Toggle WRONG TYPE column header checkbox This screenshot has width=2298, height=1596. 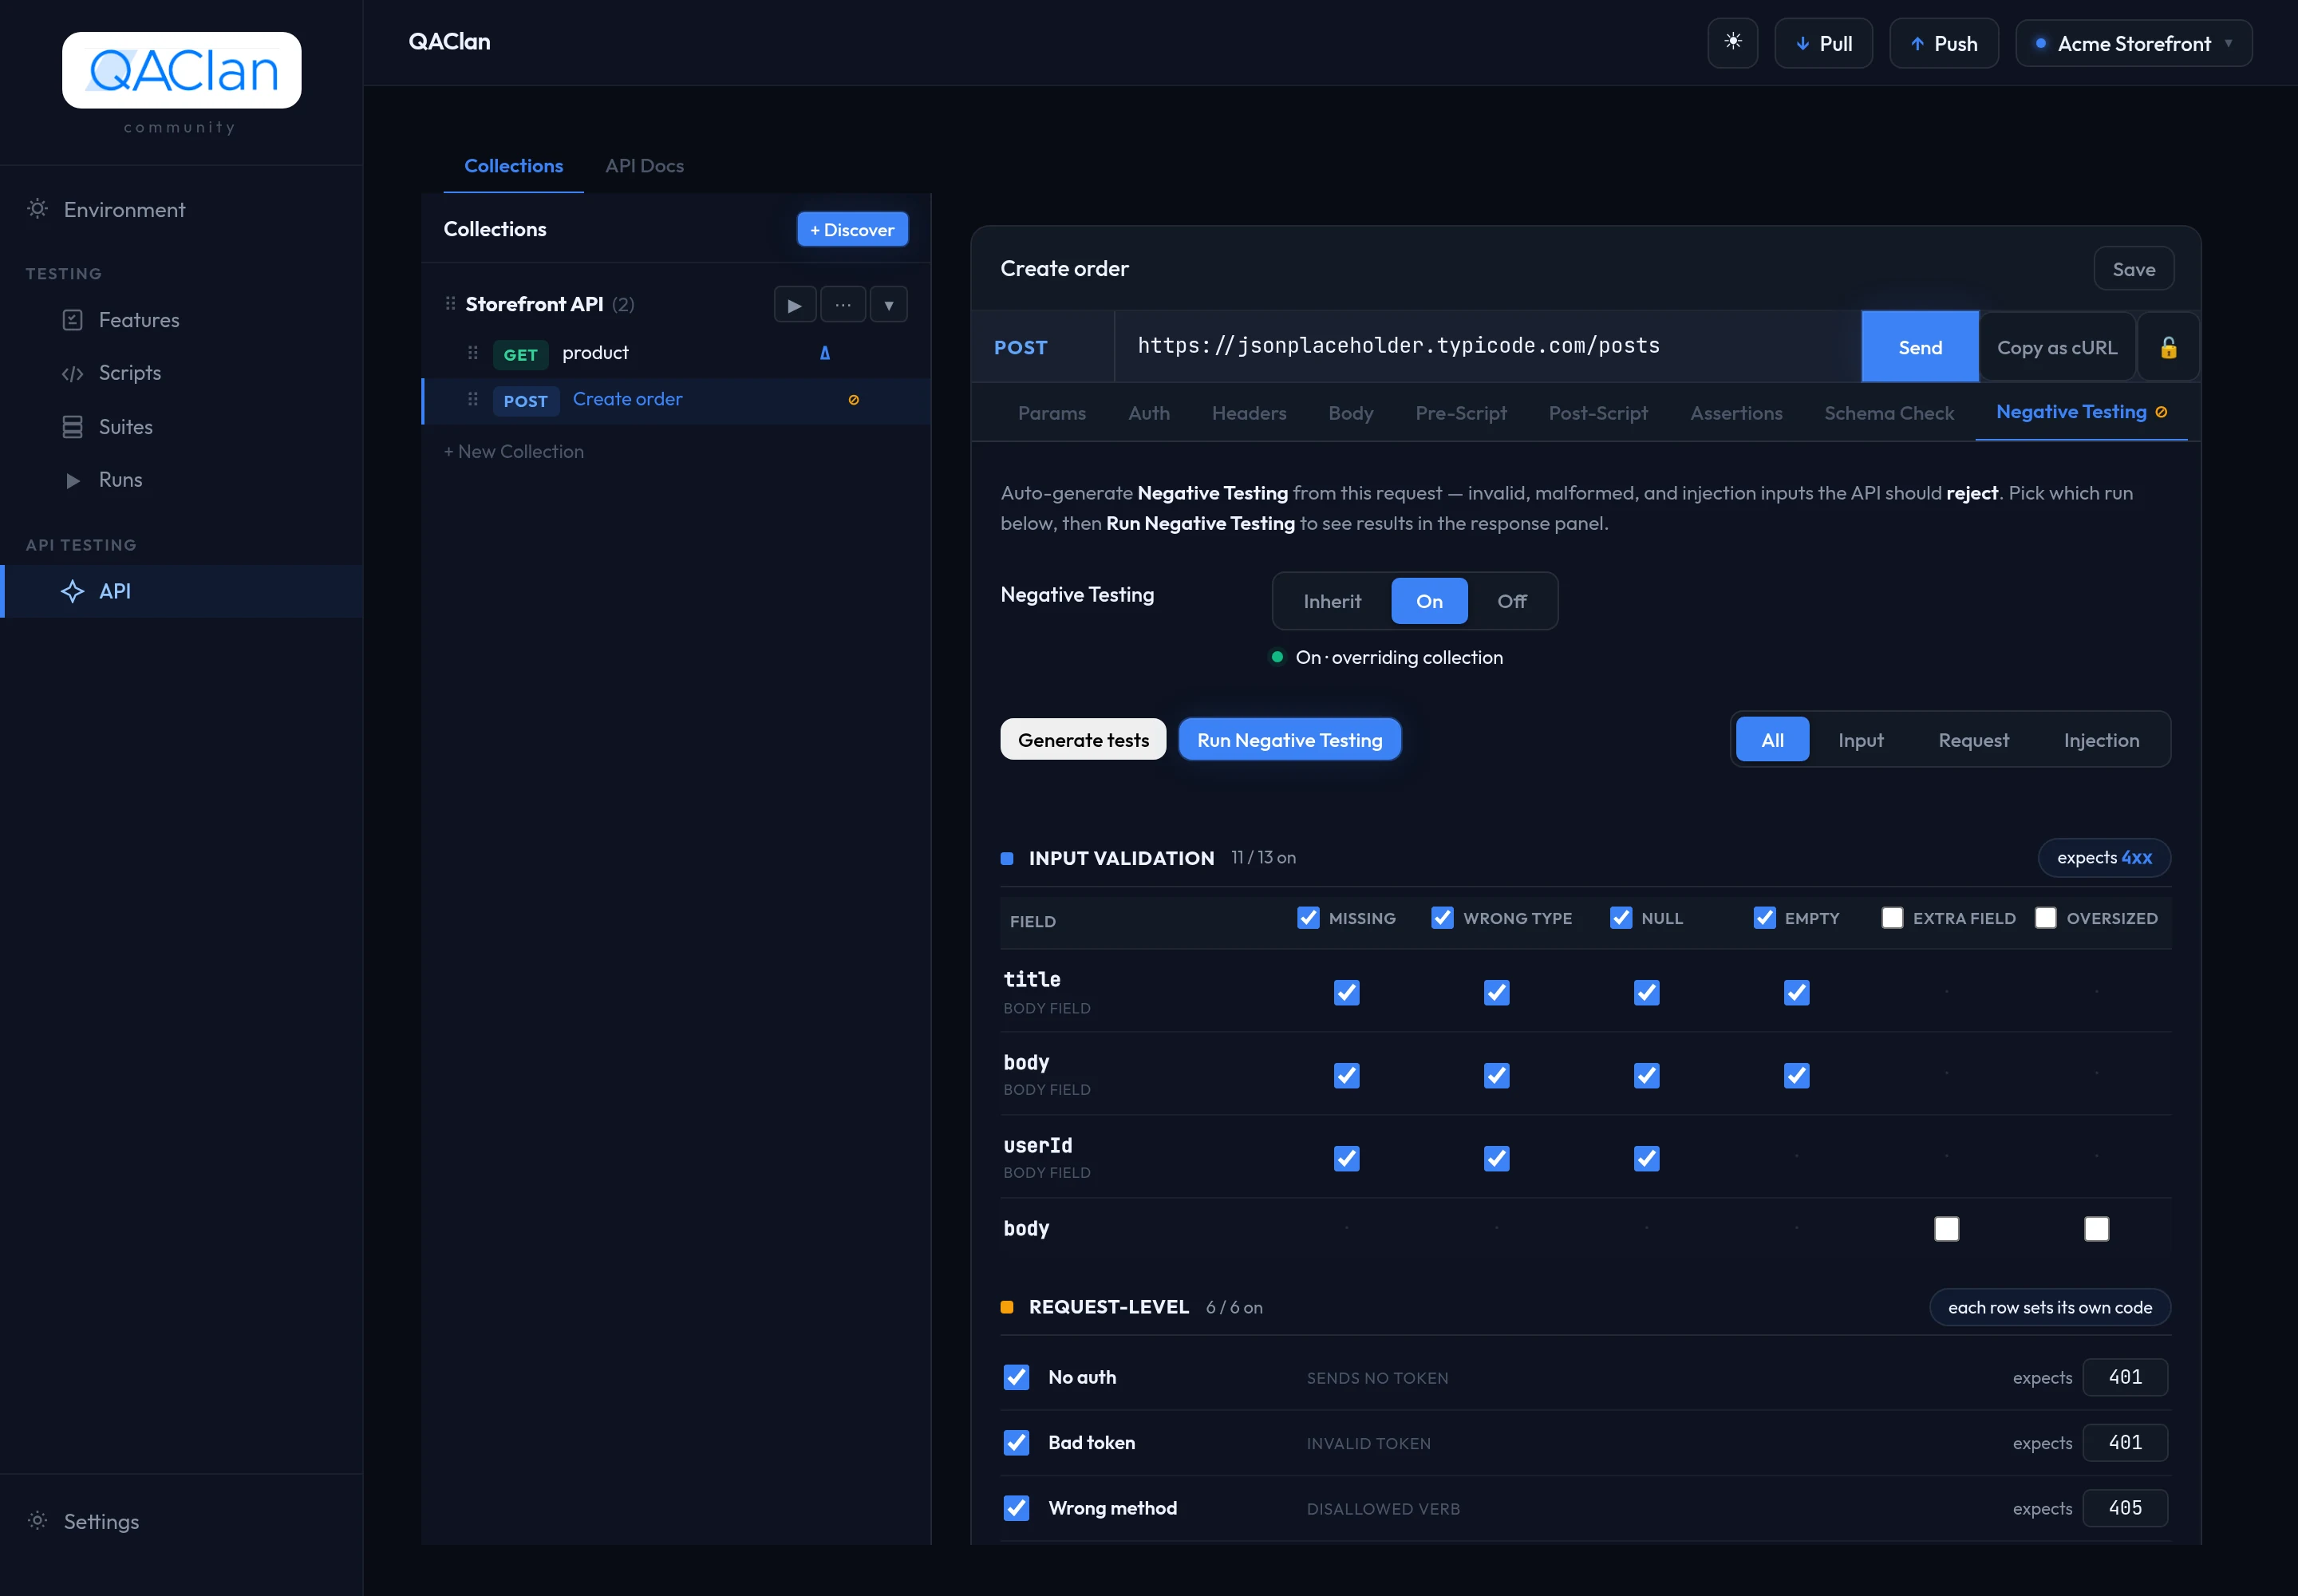click(x=1441, y=918)
